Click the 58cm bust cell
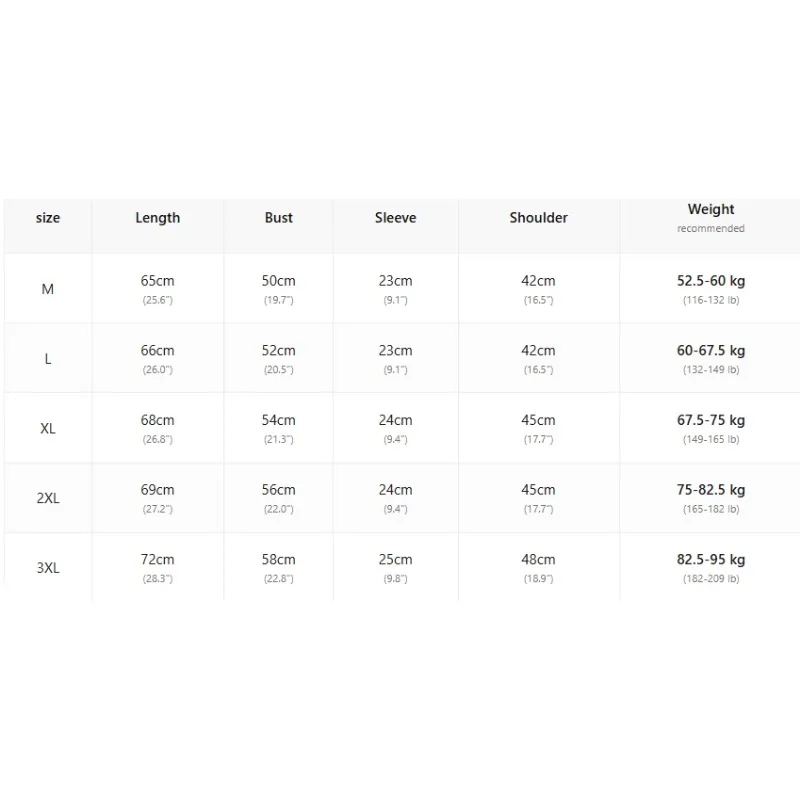Image resolution: width=800 pixels, height=800 pixels. click(x=279, y=567)
